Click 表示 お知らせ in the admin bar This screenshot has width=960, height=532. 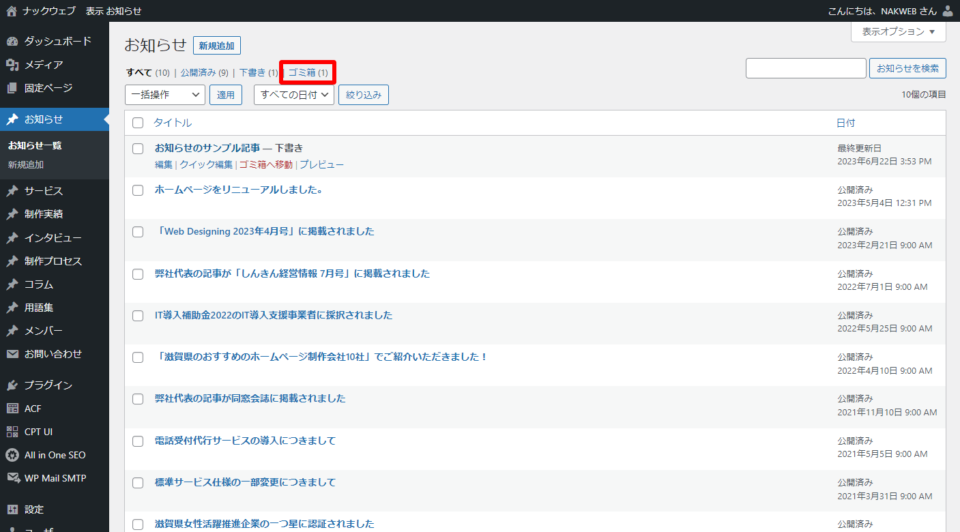[113, 11]
